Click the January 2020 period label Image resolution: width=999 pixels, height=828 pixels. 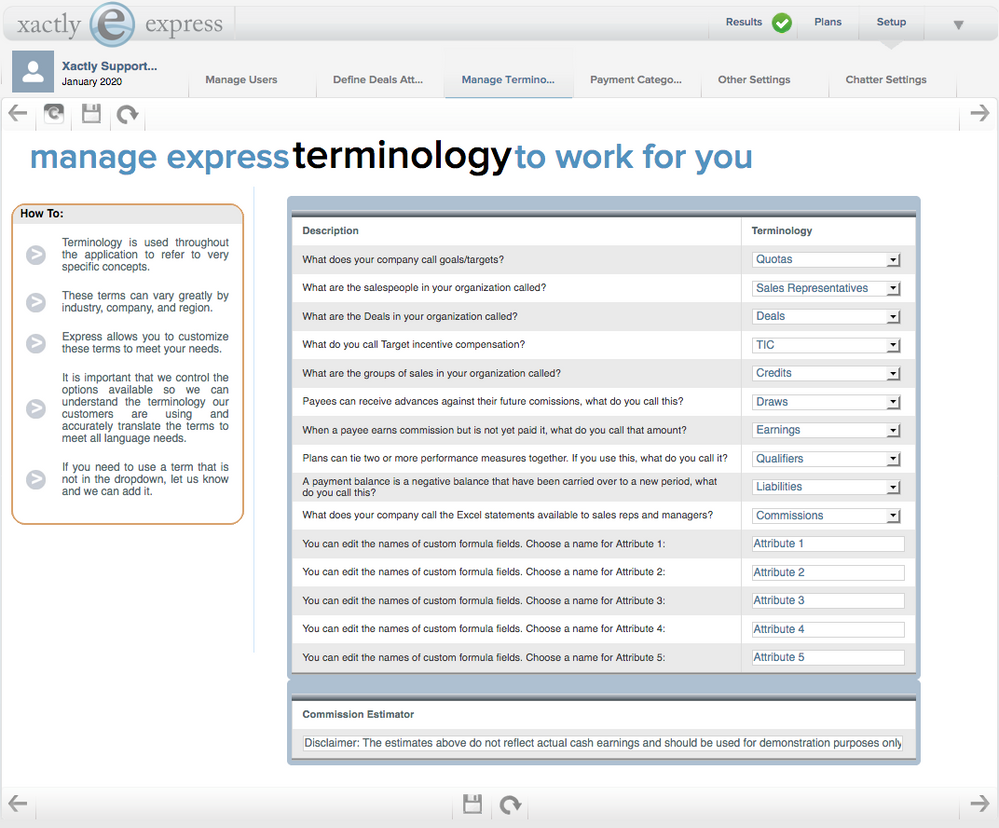(x=92, y=82)
